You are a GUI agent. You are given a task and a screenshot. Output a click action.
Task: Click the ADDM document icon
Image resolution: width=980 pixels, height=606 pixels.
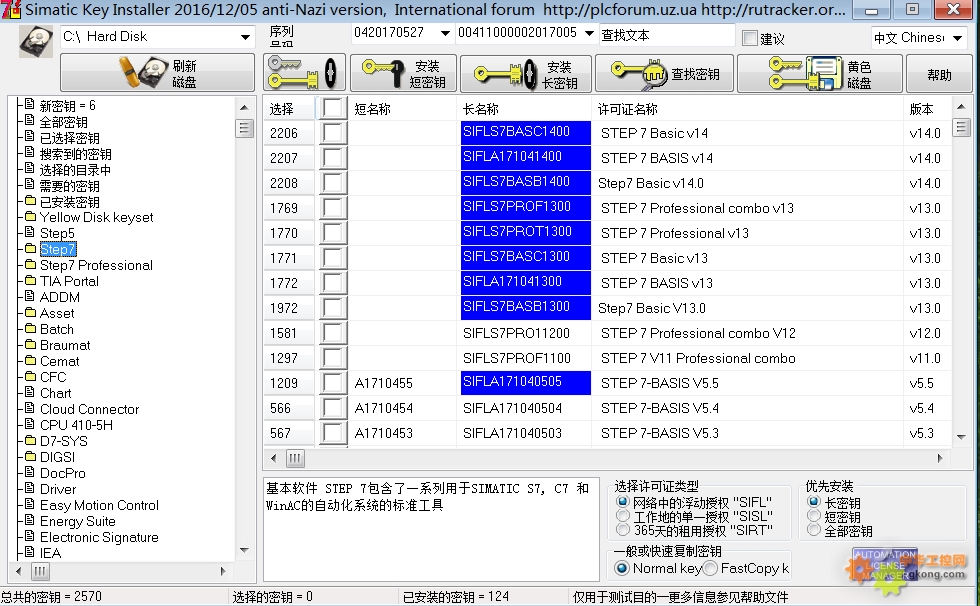pos(29,296)
